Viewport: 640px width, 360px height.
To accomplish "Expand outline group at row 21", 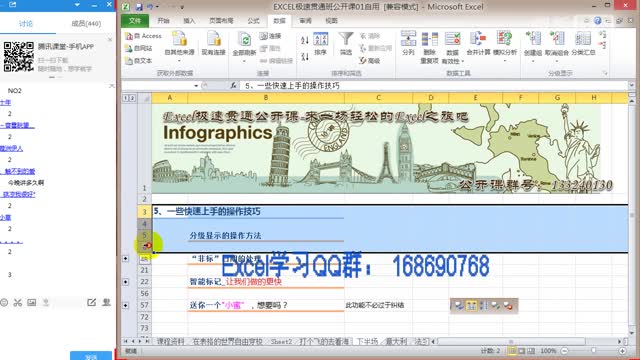I will pos(126,258).
